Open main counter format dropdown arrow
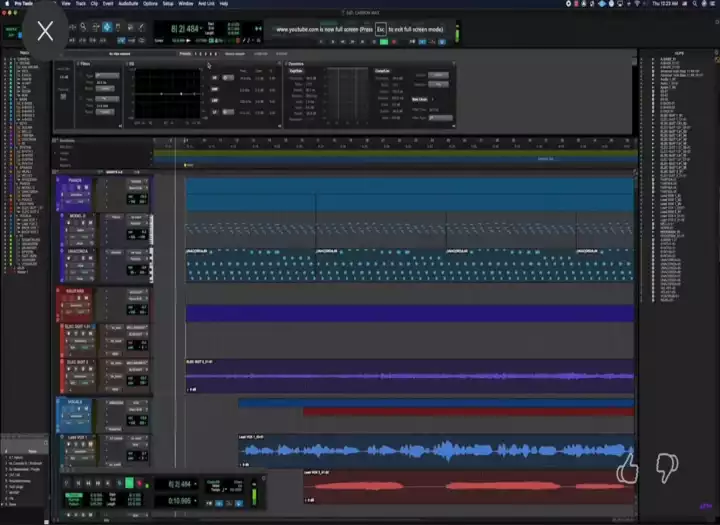The height and width of the screenshot is (525, 720). click(201, 29)
